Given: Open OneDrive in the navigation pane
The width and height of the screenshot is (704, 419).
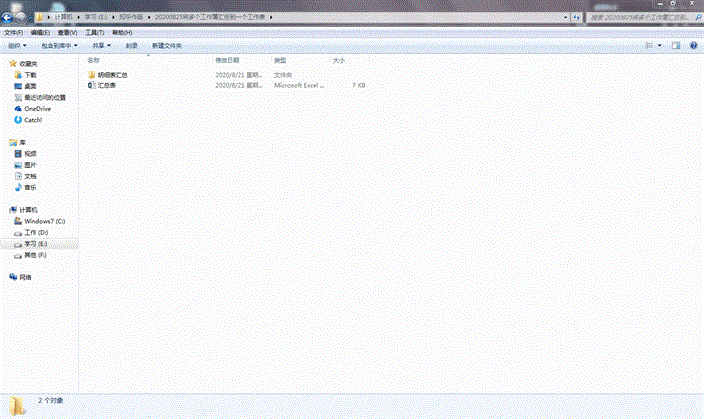Looking at the screenshot, I should click(x=37, y=109).
